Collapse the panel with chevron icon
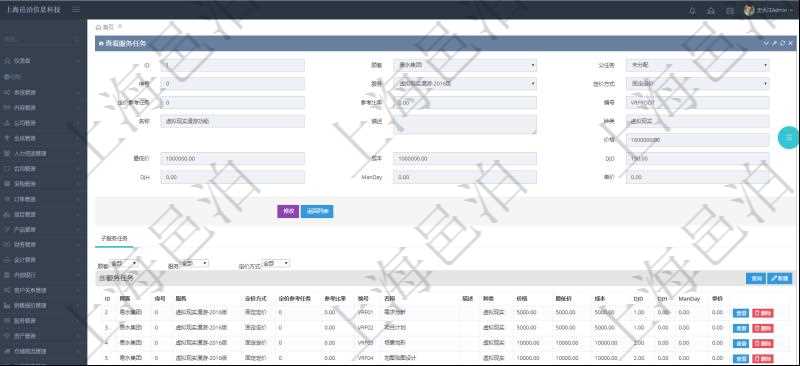800x366 pixels. 766,43
